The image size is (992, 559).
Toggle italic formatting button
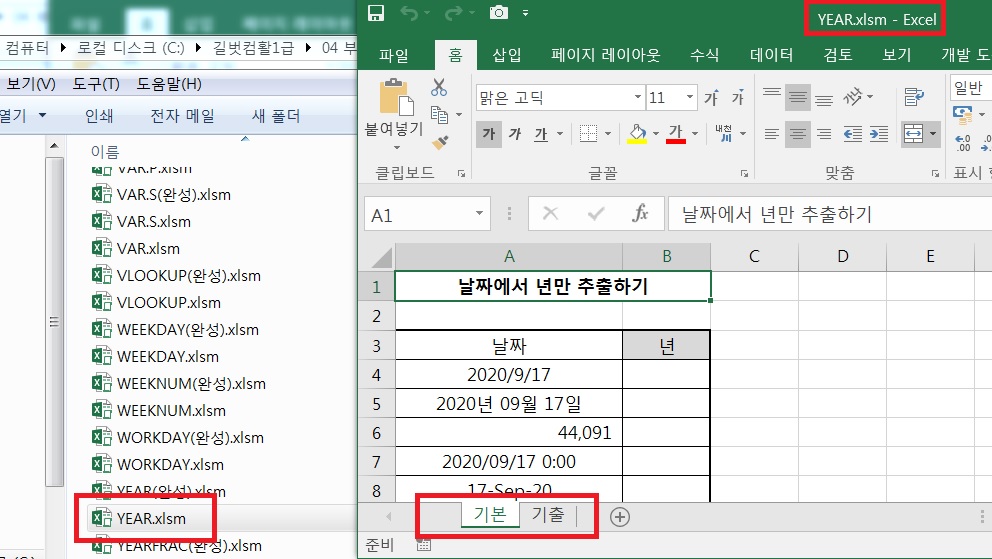514,133
